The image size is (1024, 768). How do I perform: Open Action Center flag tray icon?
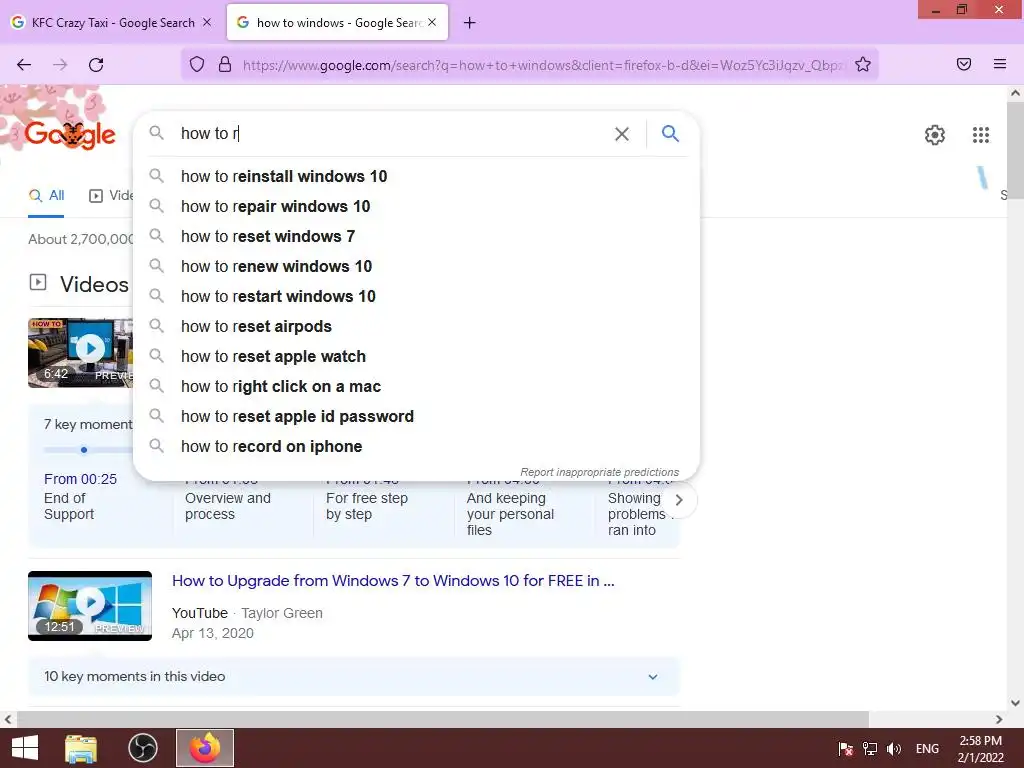pos(845,749)
